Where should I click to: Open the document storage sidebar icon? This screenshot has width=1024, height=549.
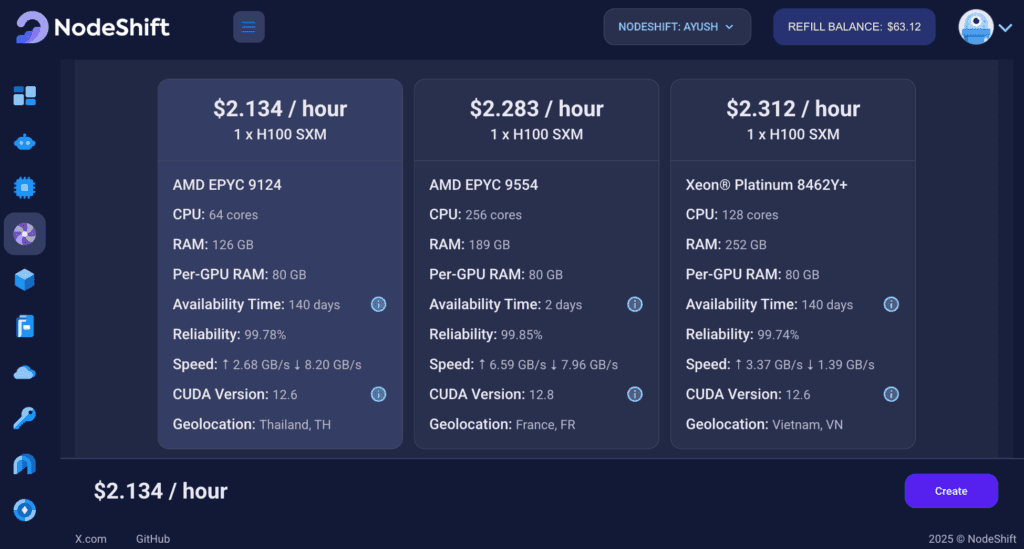(25, 326)
